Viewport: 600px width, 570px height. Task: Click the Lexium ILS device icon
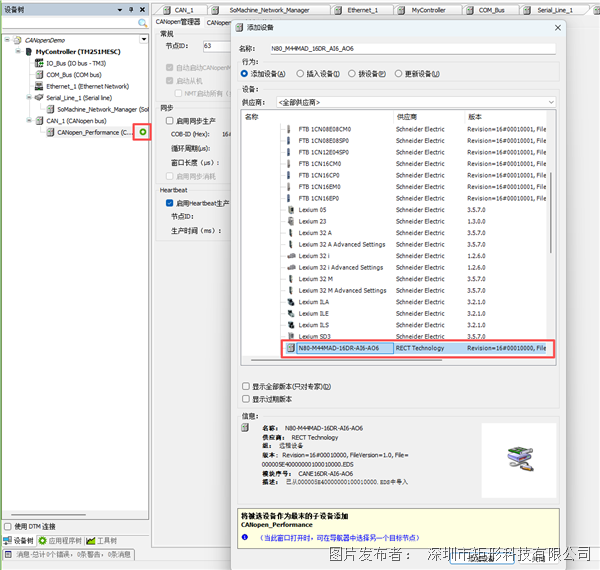point(291,325)
